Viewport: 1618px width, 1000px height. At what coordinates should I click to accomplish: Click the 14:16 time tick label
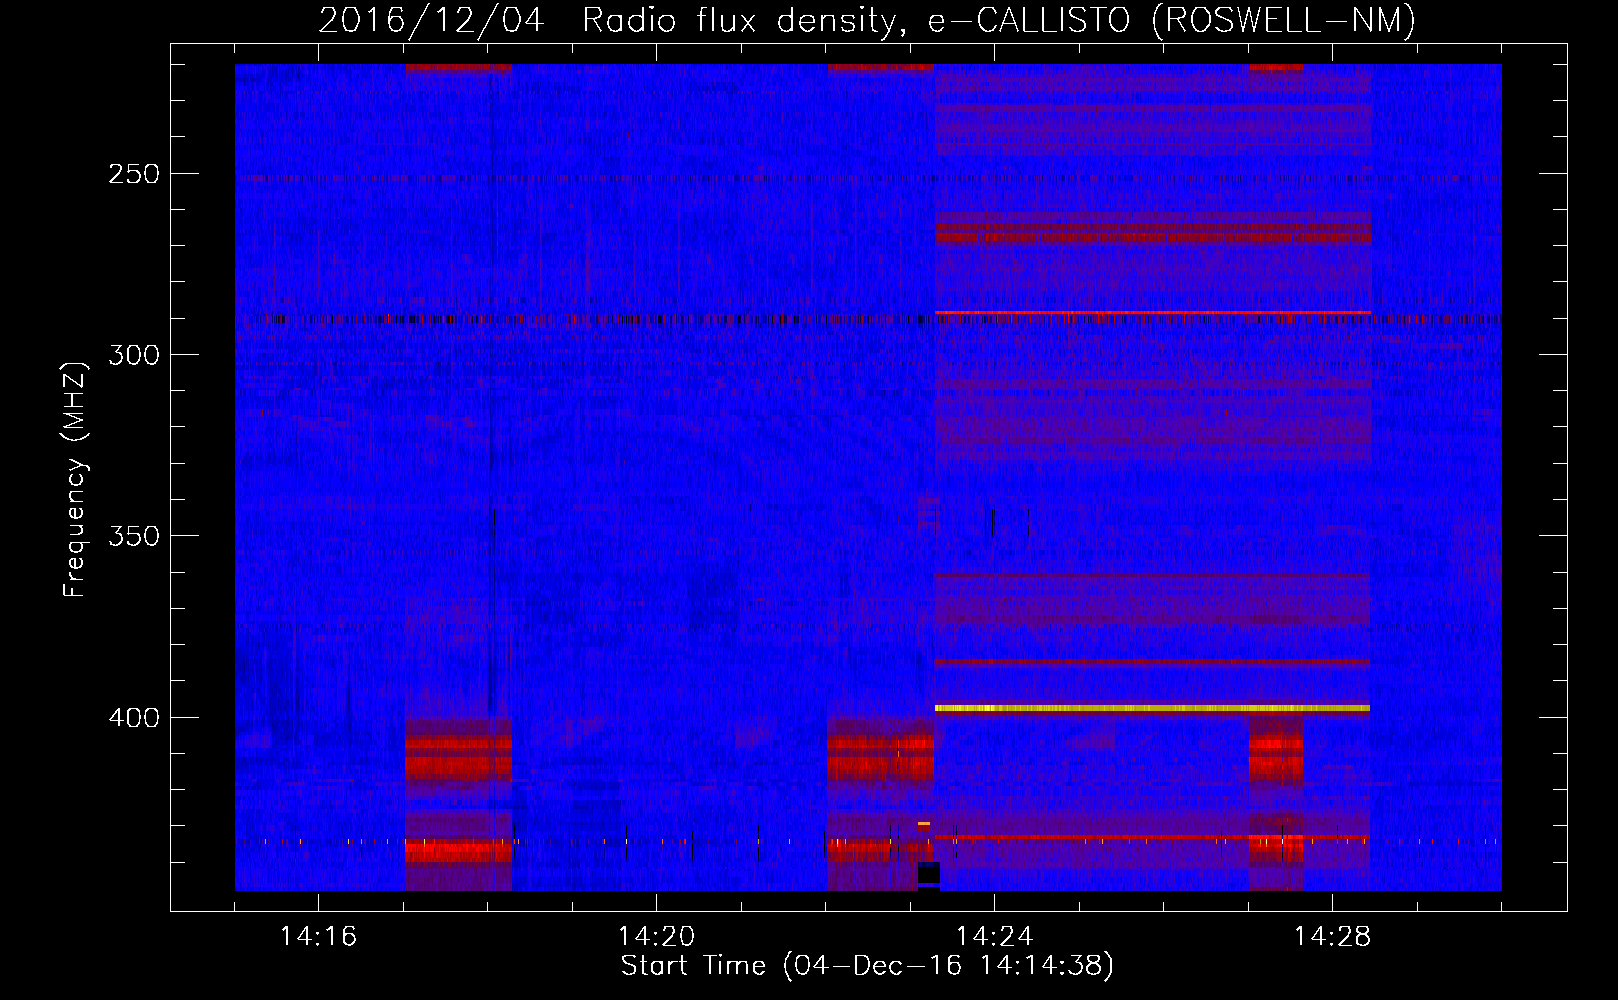pos(318,937)
